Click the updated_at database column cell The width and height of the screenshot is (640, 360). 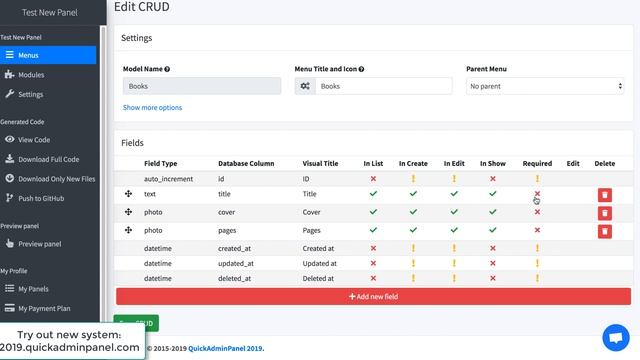pyautogui.click(x=236, y=263)
